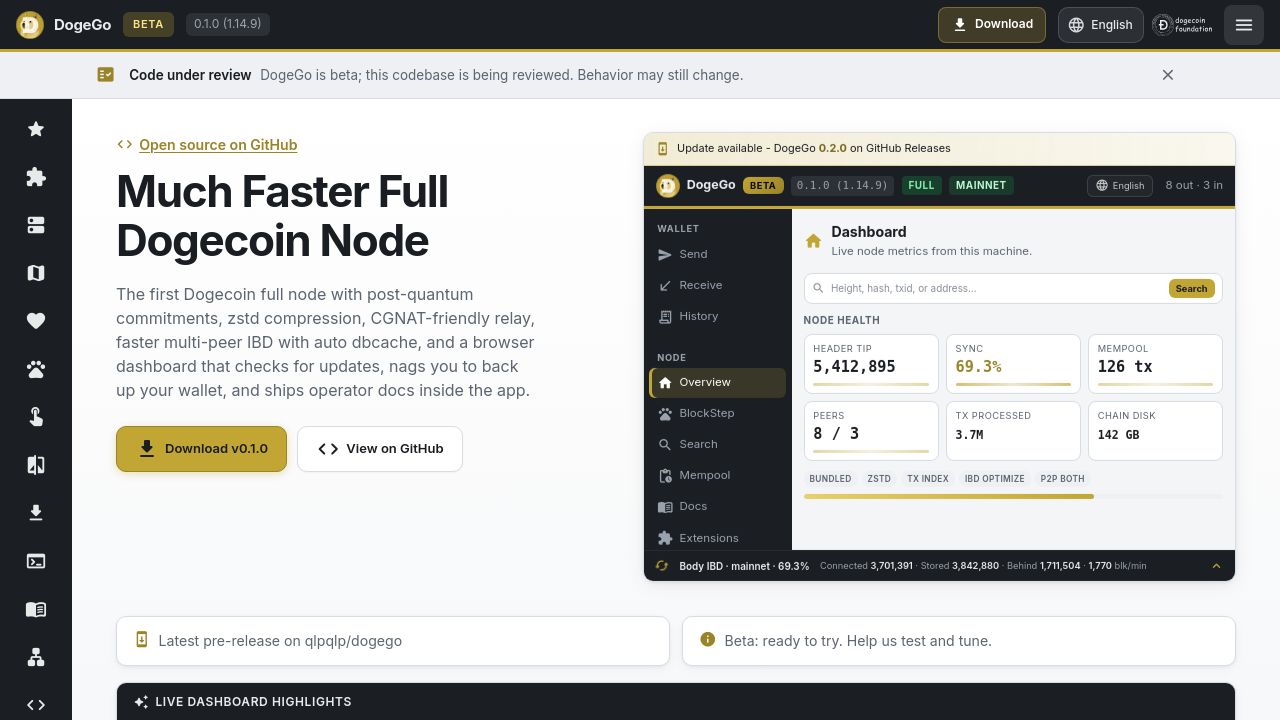The width and height of the screenshot is (1280, 720).
Task: Select BlockStep in dashboard preview menu
Action: tap(717, 413)
